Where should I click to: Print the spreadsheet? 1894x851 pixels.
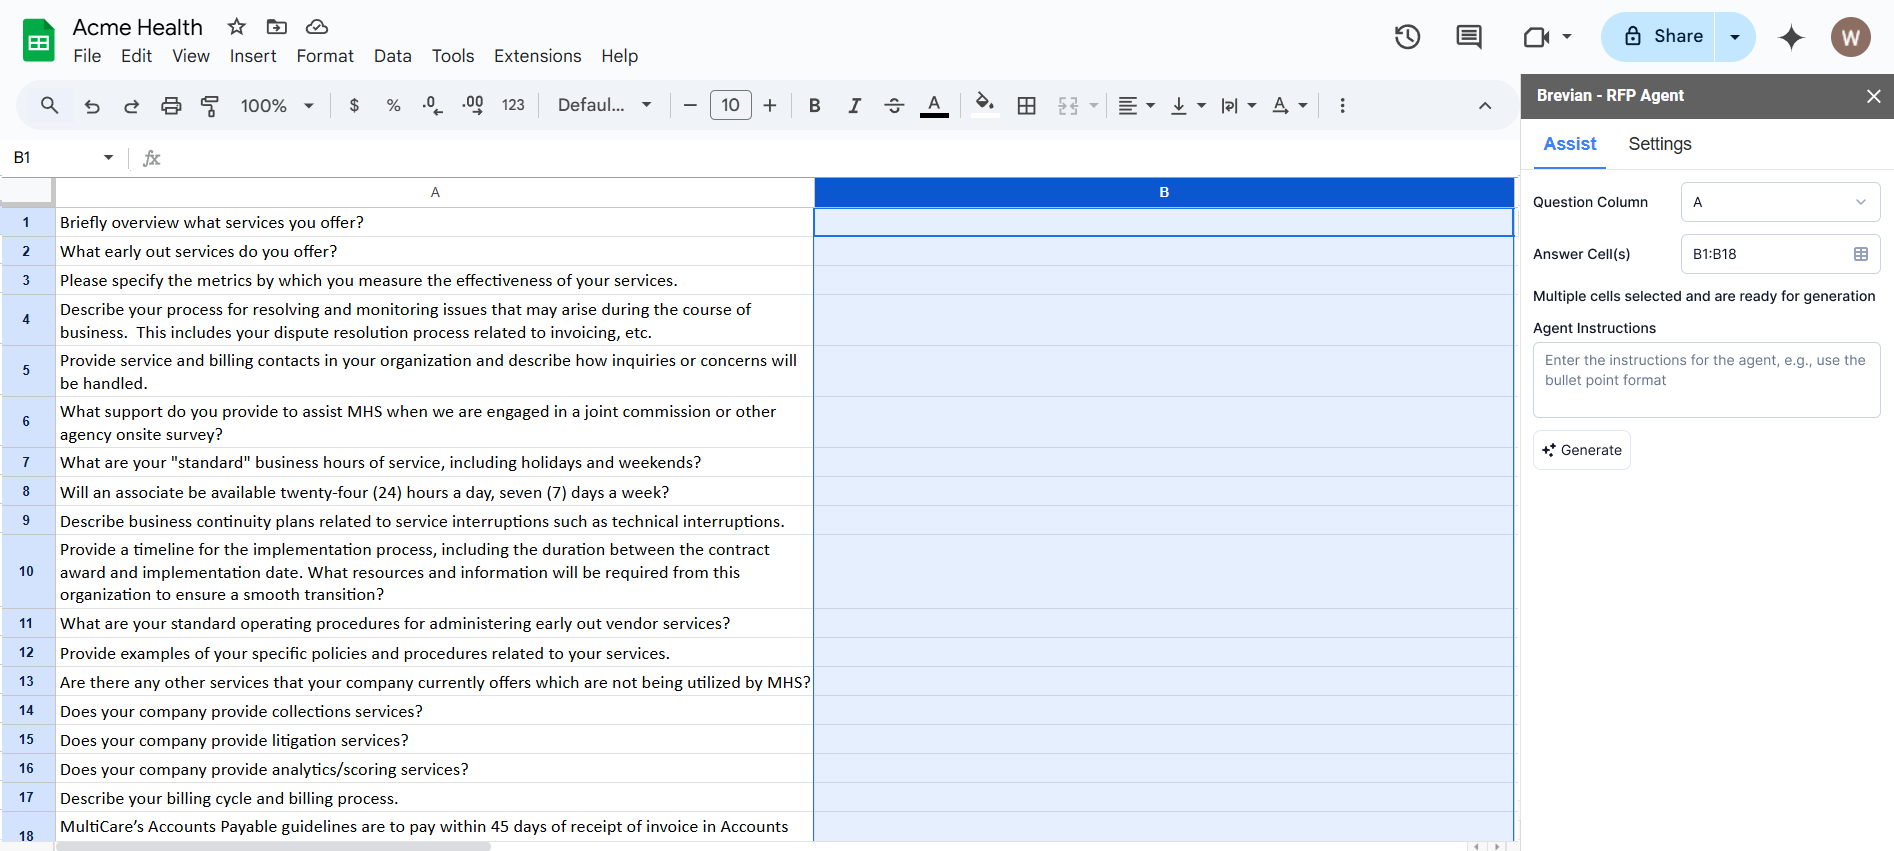[x=171, y=105]
